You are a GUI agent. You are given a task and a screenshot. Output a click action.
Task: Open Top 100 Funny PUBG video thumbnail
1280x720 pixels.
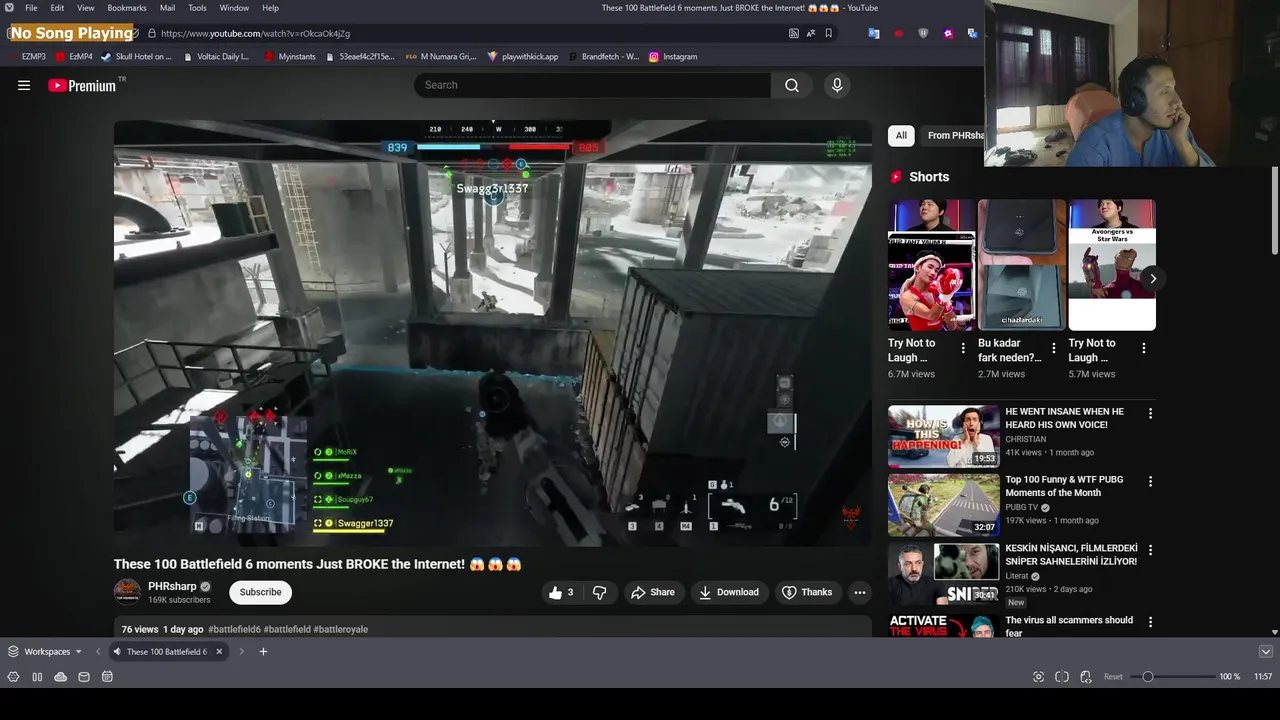(x=943, y=504)
